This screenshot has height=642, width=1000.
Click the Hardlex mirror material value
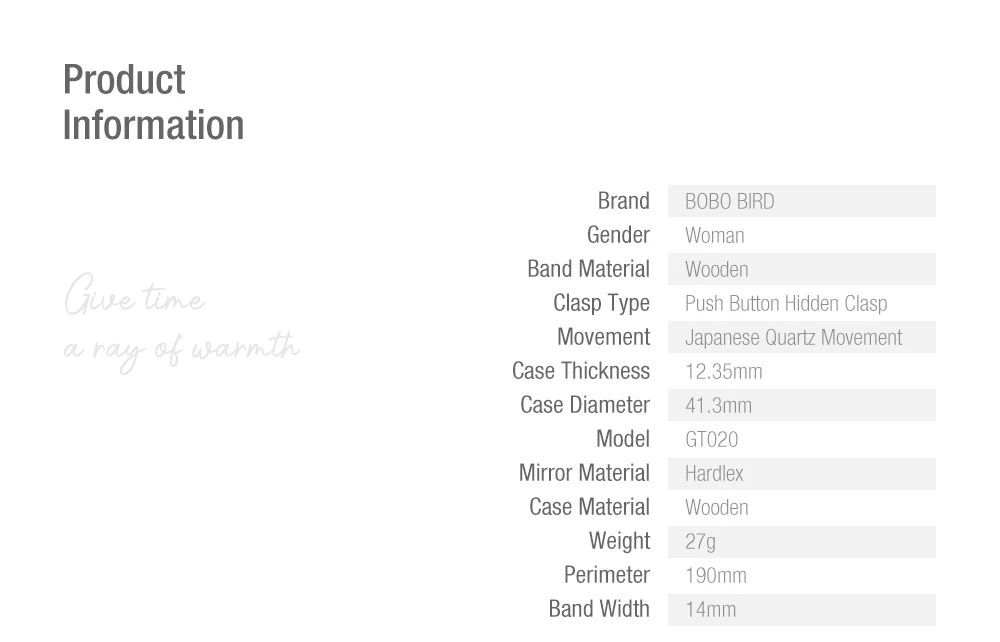click(x=714, y=474)
